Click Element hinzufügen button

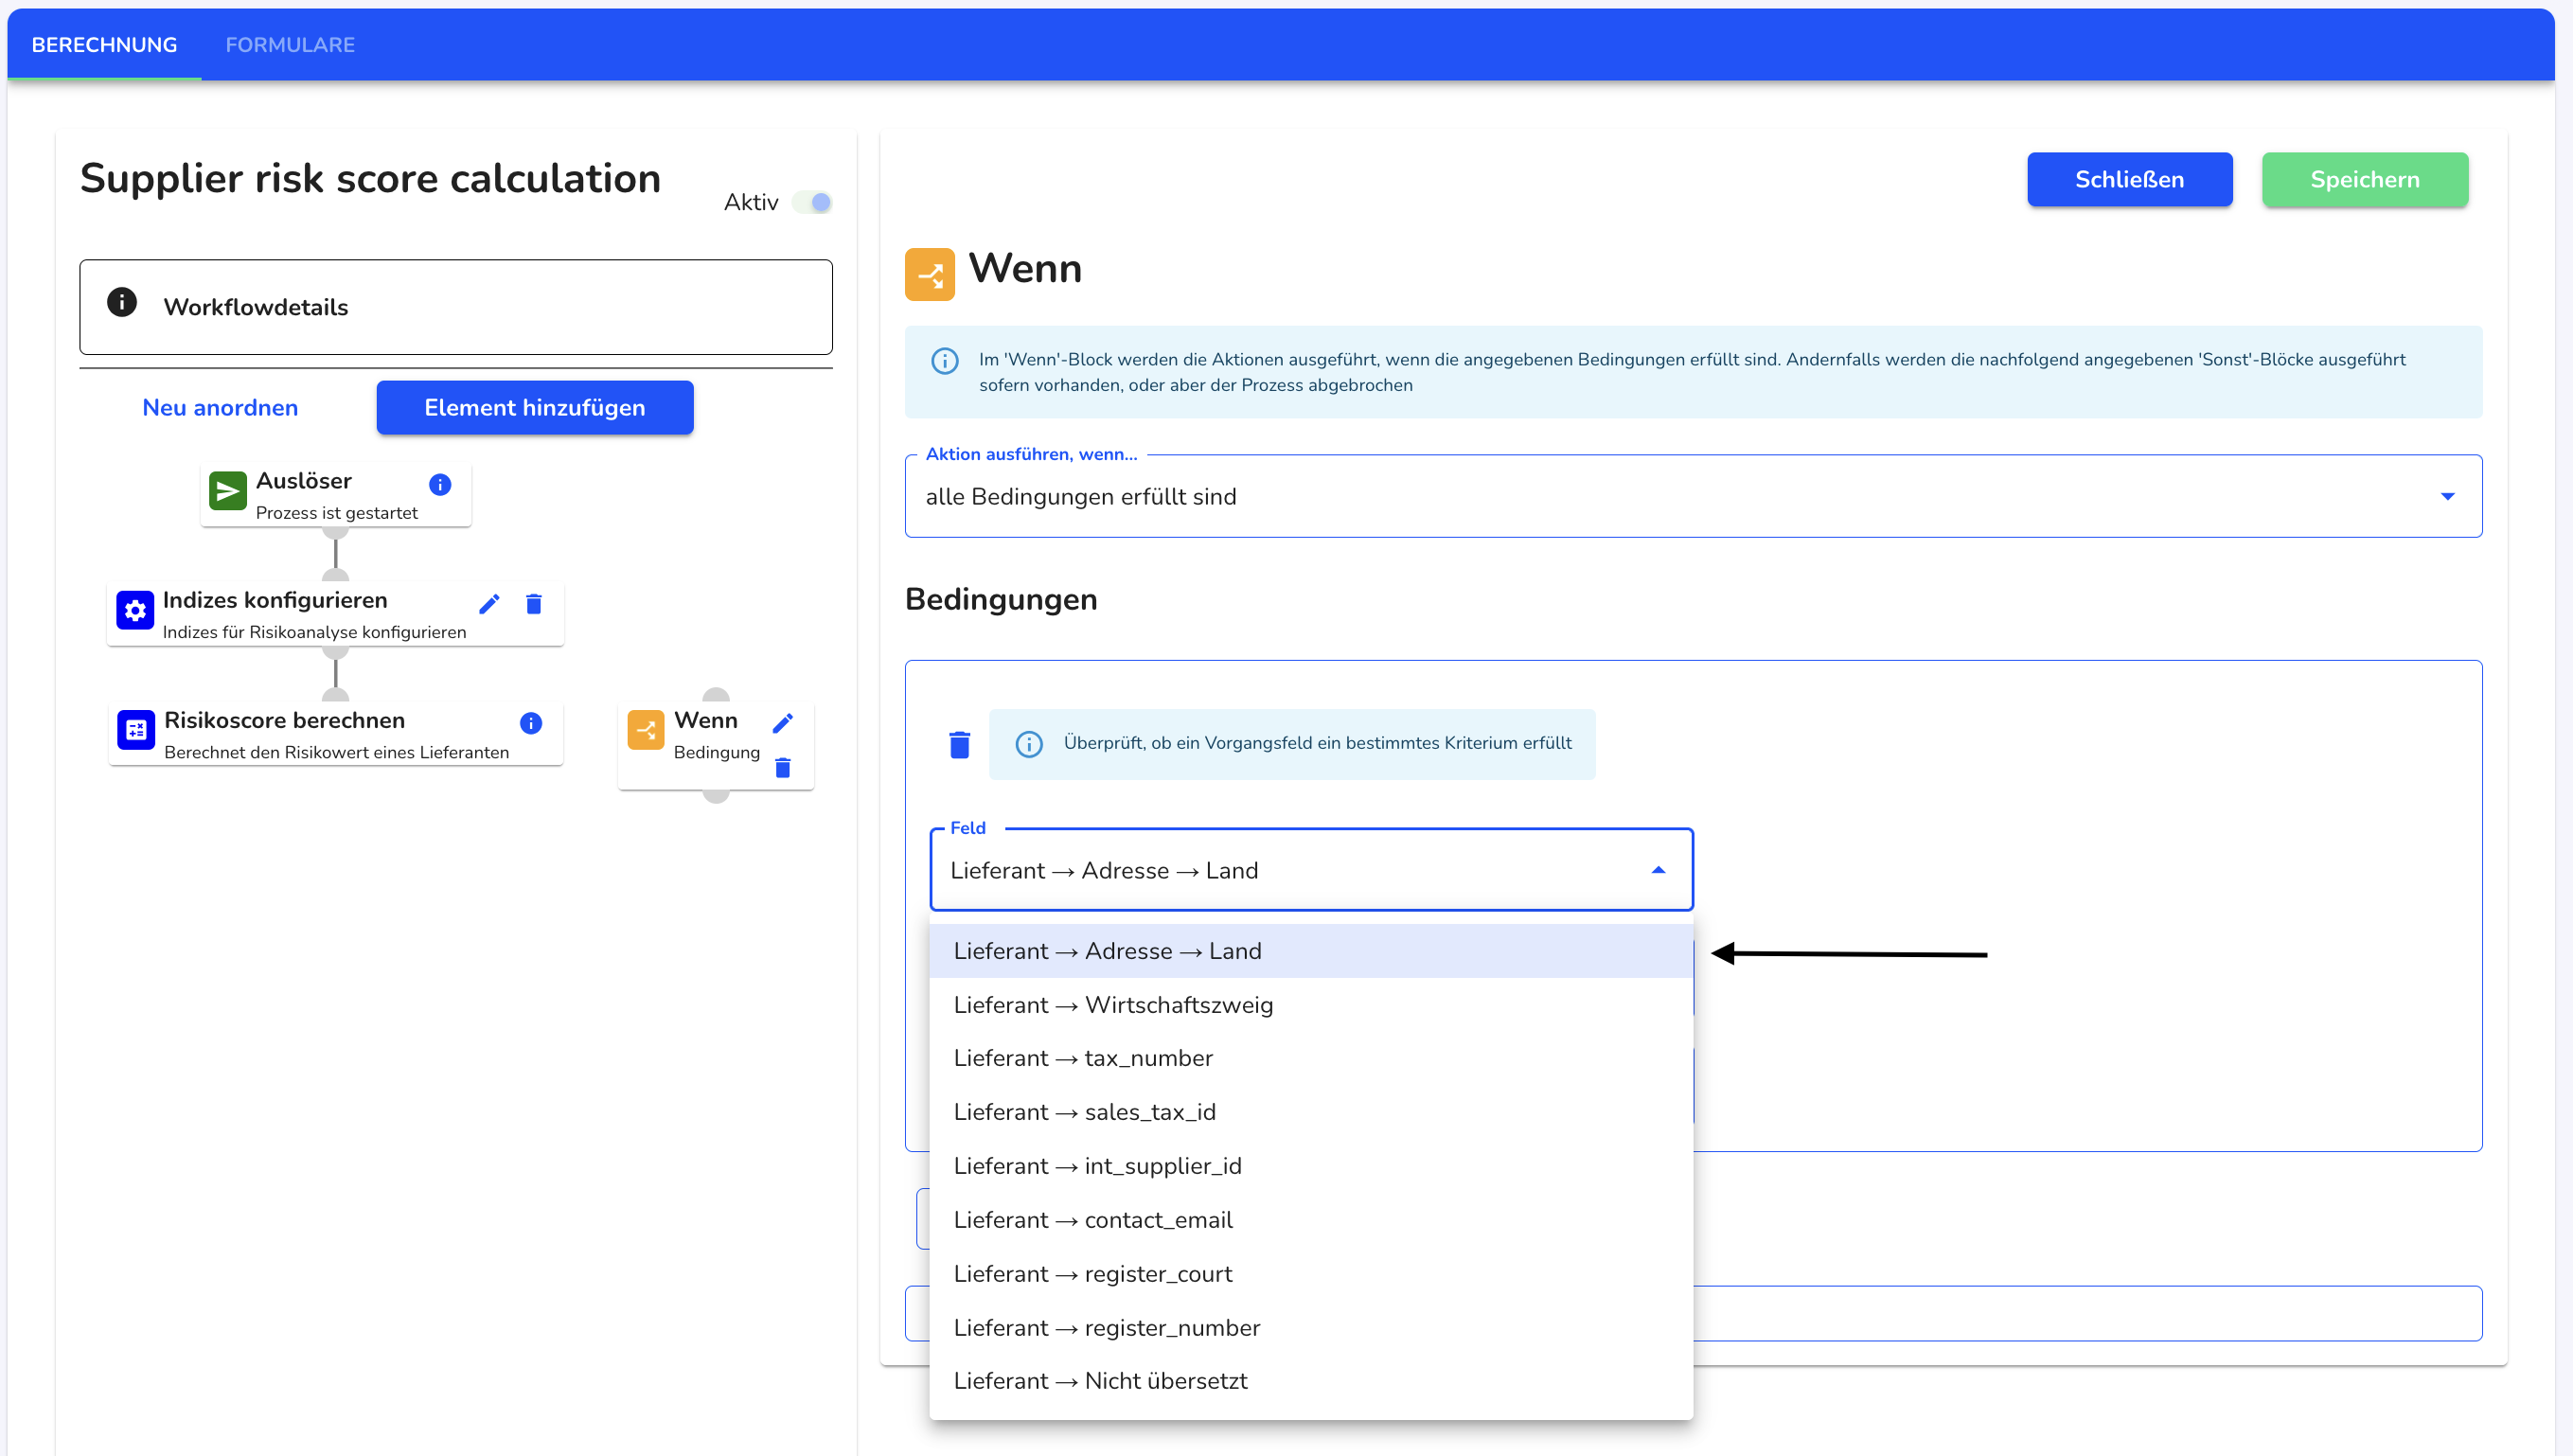pyautogui.click(x=535, y=408)
